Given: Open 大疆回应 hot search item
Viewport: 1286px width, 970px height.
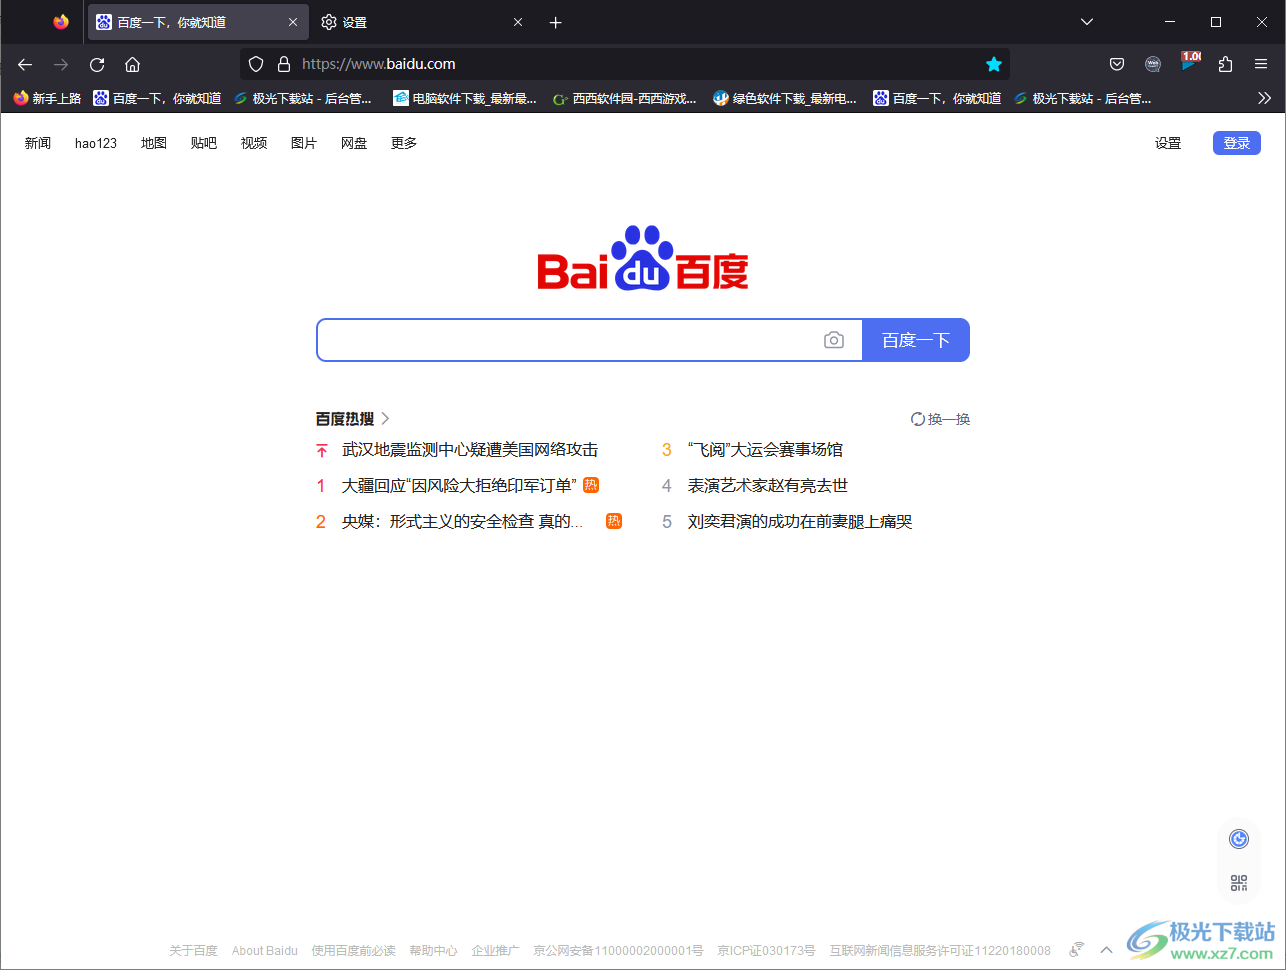Looking at the screenshot, I should [x=459, y=486].
